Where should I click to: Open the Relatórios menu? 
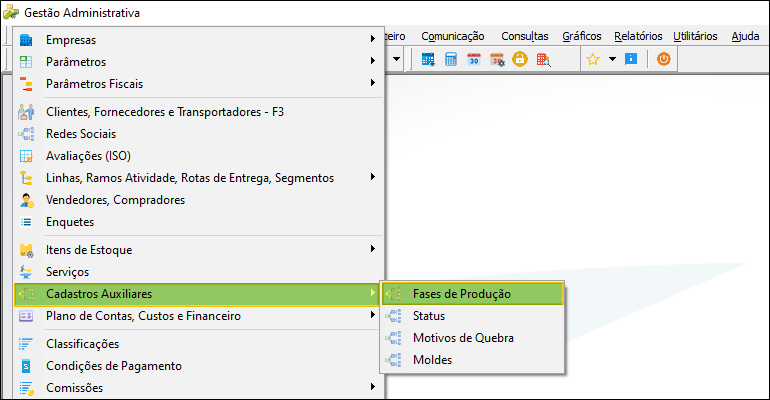coord(638,36)
